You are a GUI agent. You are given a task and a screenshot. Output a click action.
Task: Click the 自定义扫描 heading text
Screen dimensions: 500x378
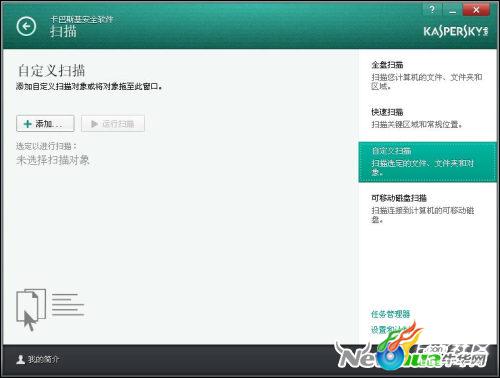51,70
